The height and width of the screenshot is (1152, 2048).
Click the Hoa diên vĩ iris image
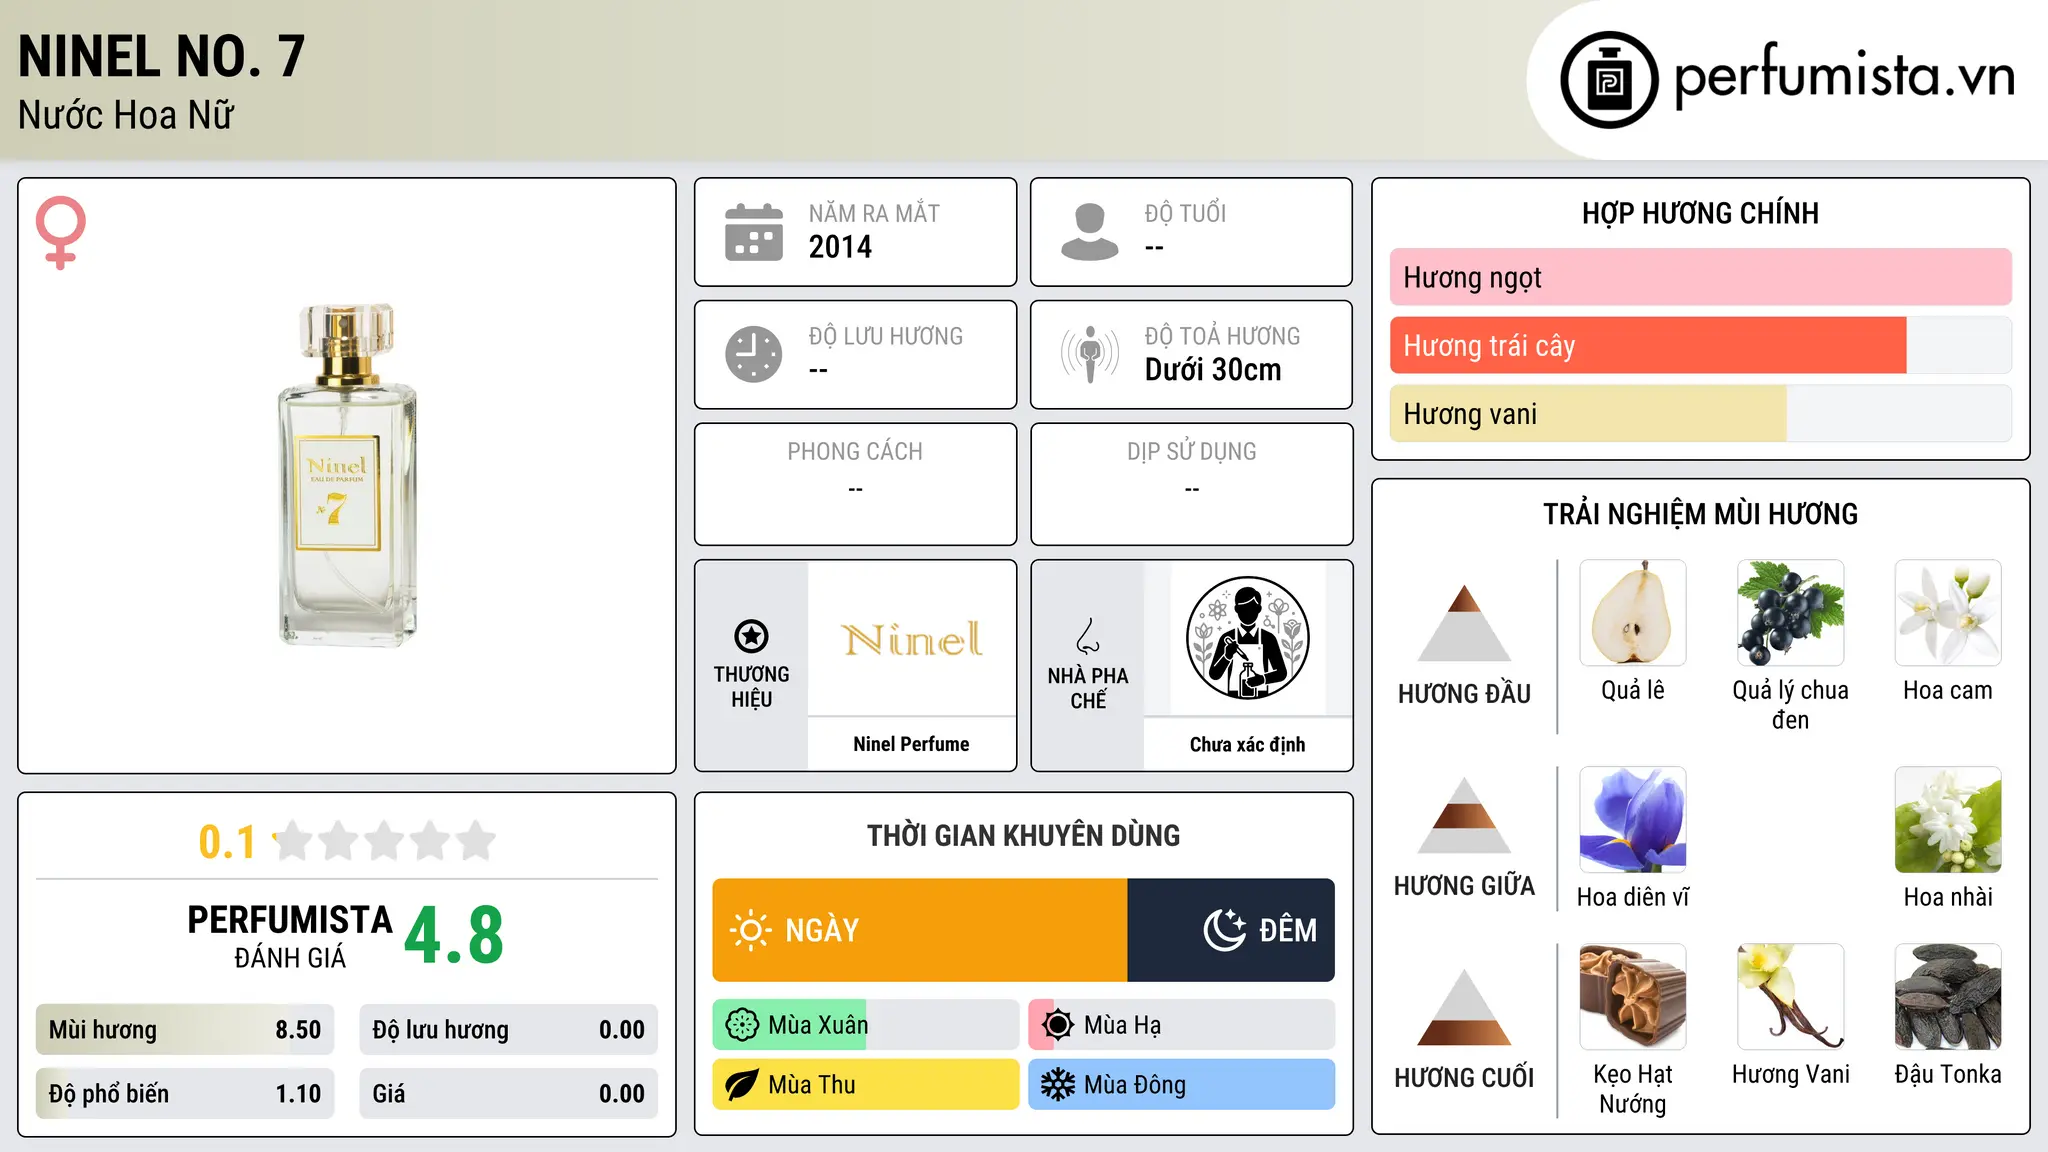click(x=1633, y=820)
